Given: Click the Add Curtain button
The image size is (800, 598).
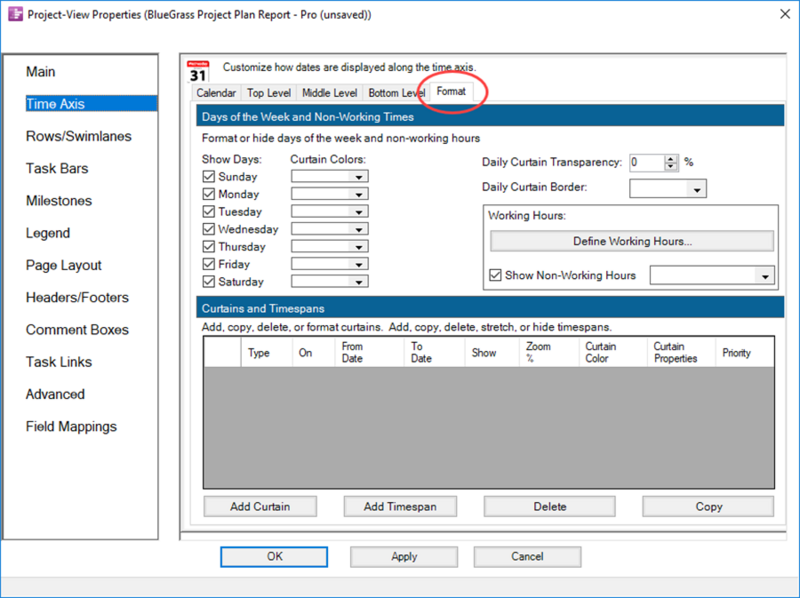Looking at the screenshot, I should [260, 507].
